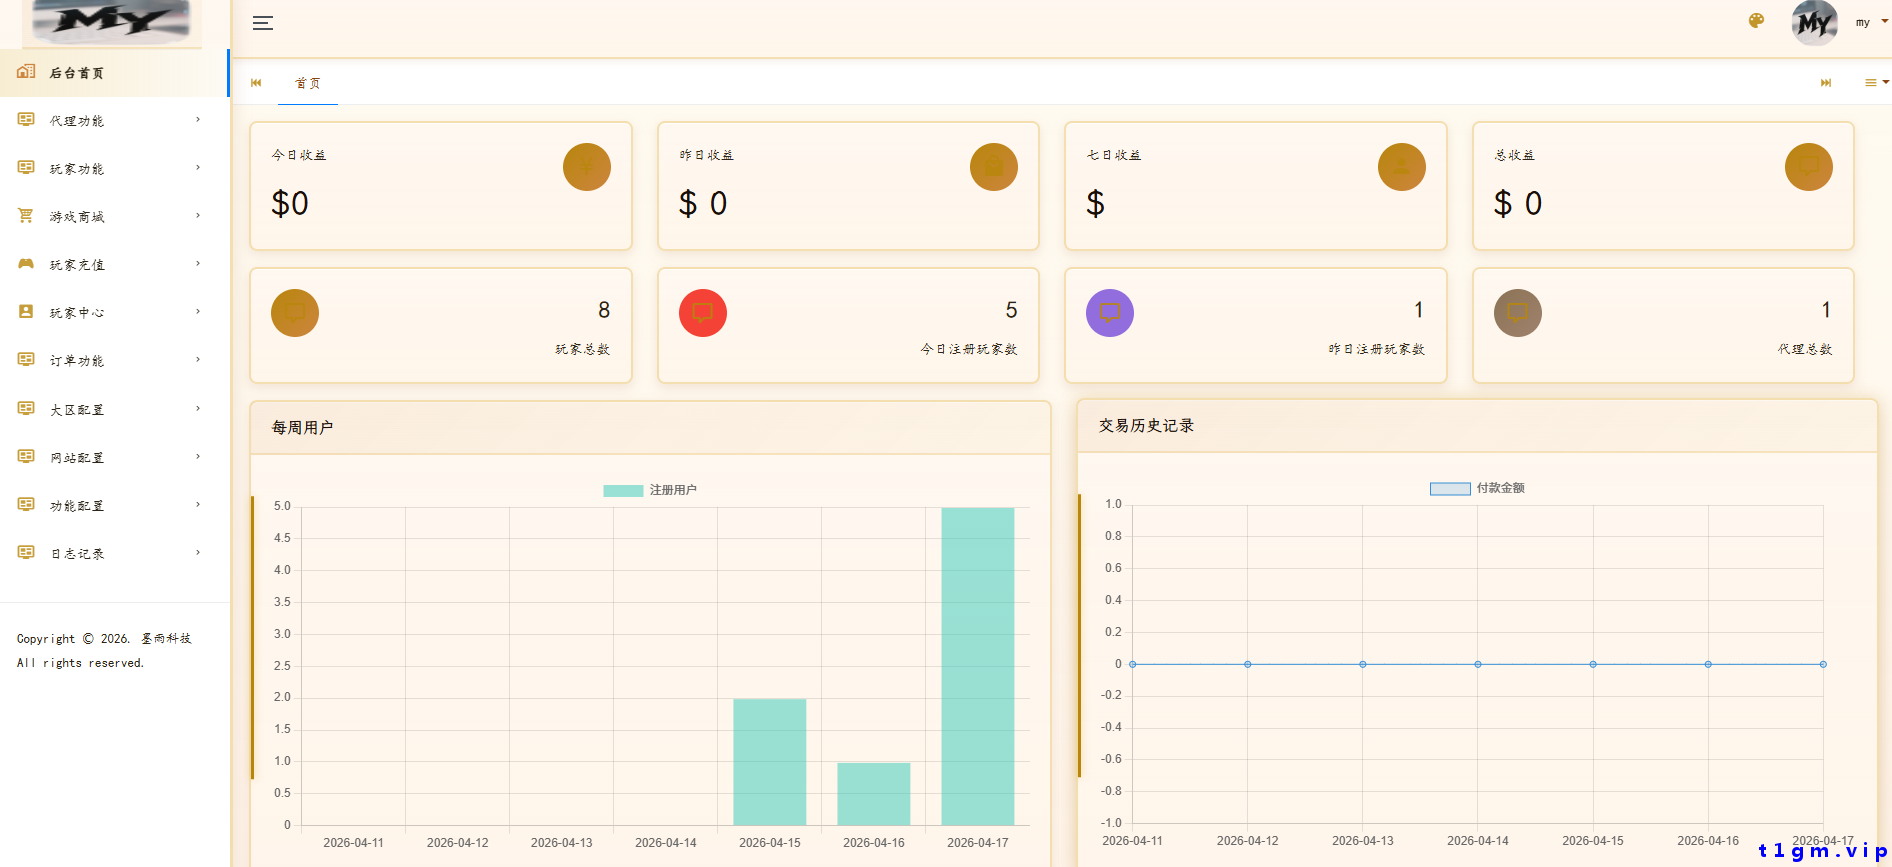1892x867 pixels.
Task: Select the 首页 tab
Action: point(308,83)
